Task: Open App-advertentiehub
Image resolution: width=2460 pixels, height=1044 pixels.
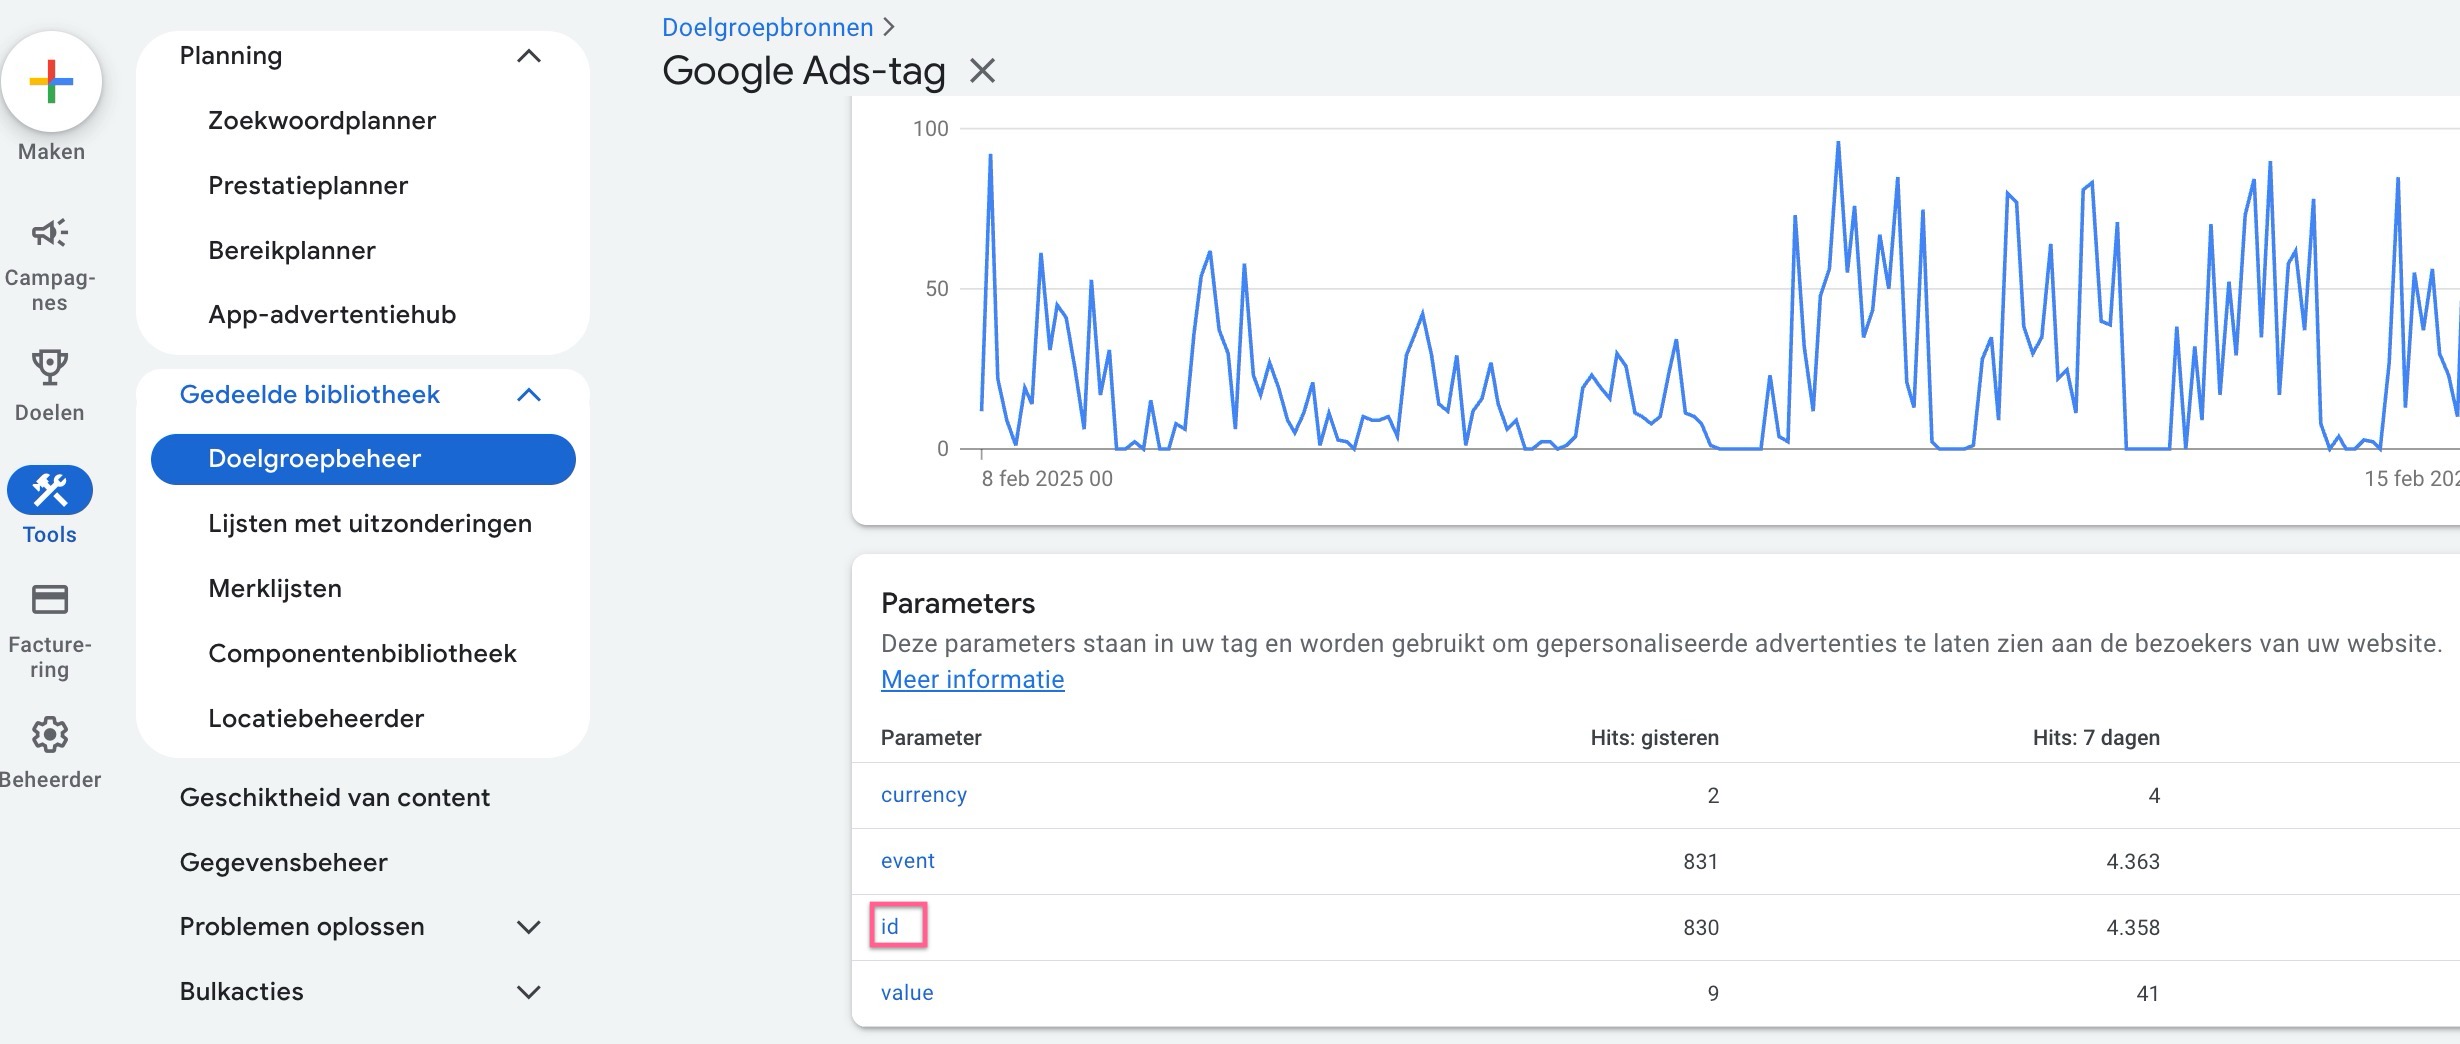Action: coord(332,315)
